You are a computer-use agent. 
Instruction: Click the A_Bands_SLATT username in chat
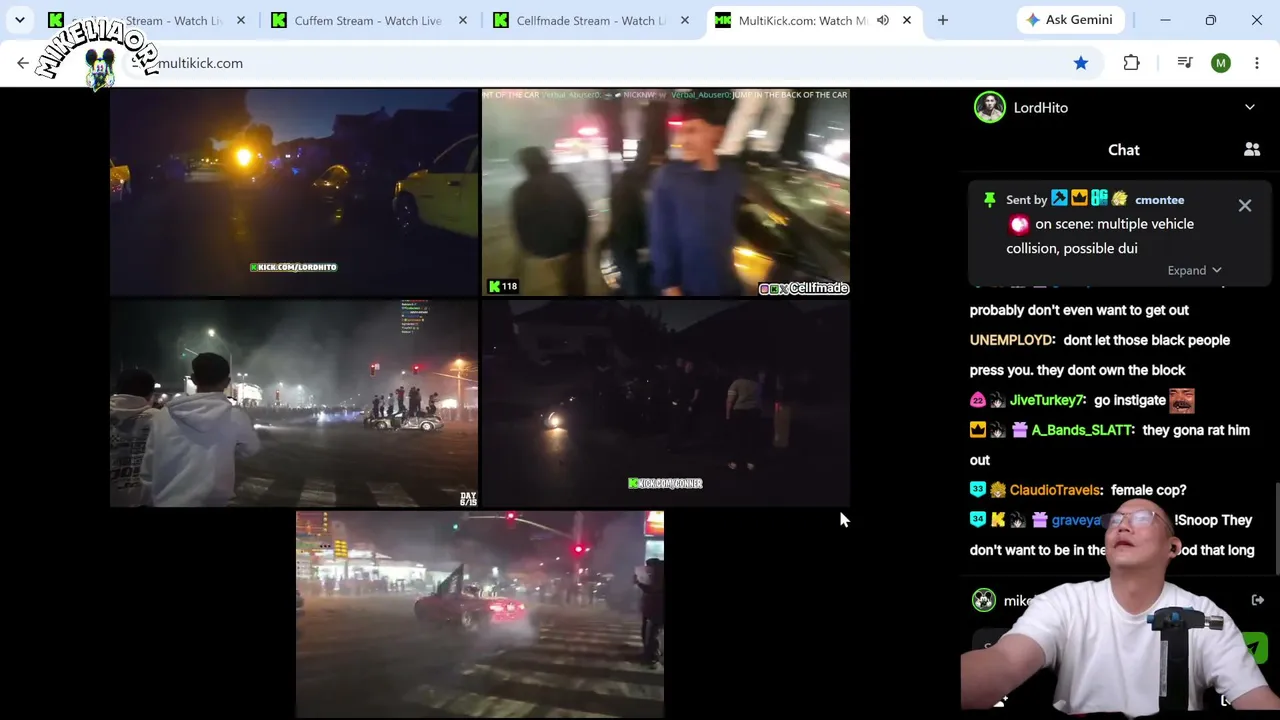point(1082,430)
